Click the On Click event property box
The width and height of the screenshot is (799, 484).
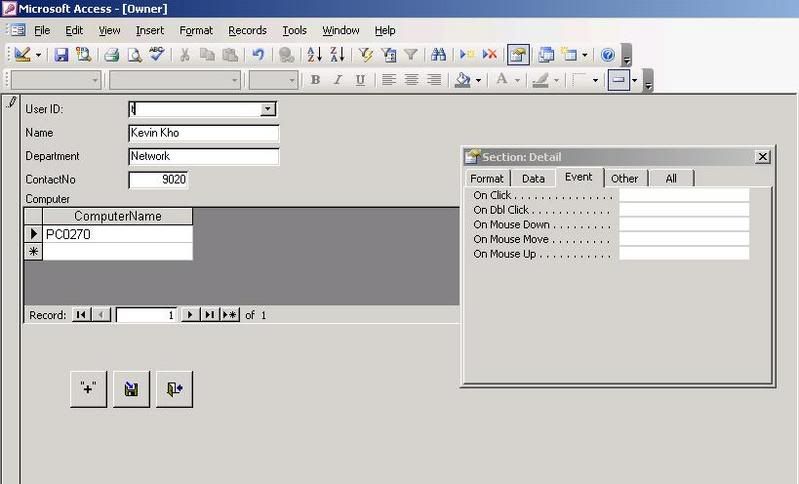pyautogui.click(x=684, y=195)
